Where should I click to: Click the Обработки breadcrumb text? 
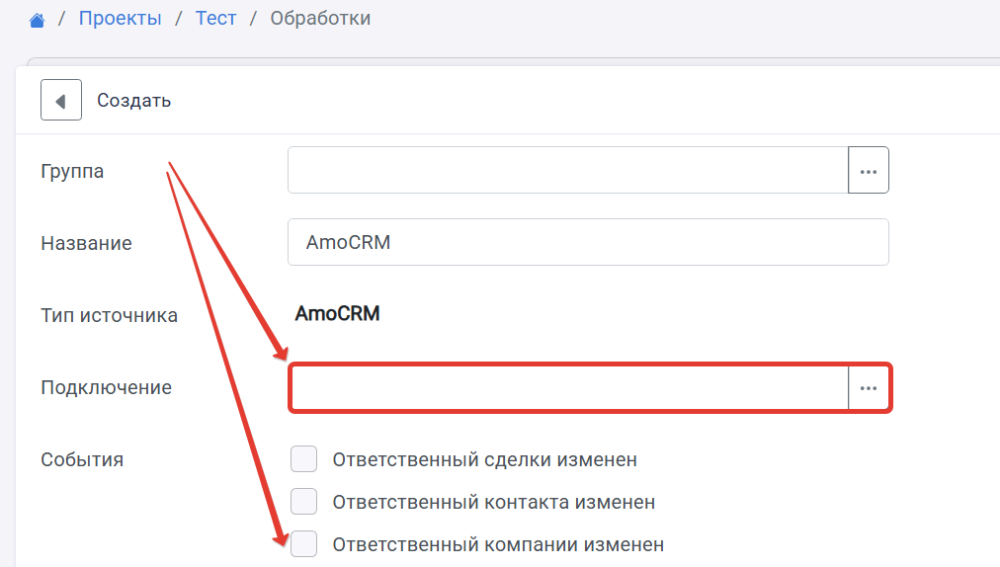click(x=320, y=18)
